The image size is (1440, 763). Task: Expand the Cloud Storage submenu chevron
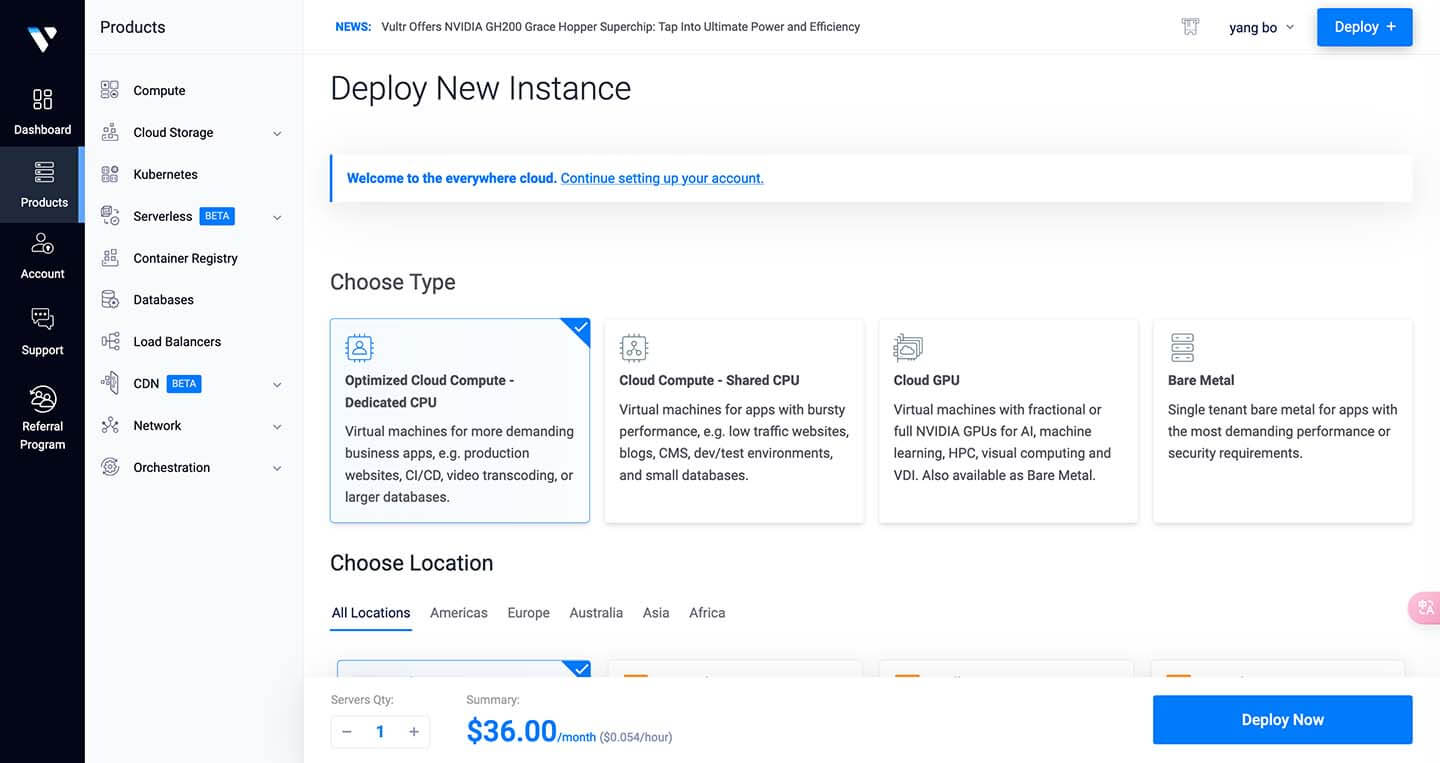pyautogui.click(x=277, y=133)
